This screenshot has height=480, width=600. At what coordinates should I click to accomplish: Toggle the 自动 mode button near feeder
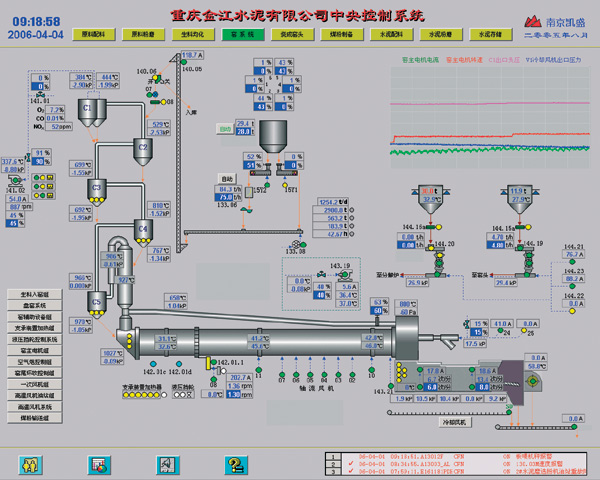pyautogui.click(x=227, y=179)
